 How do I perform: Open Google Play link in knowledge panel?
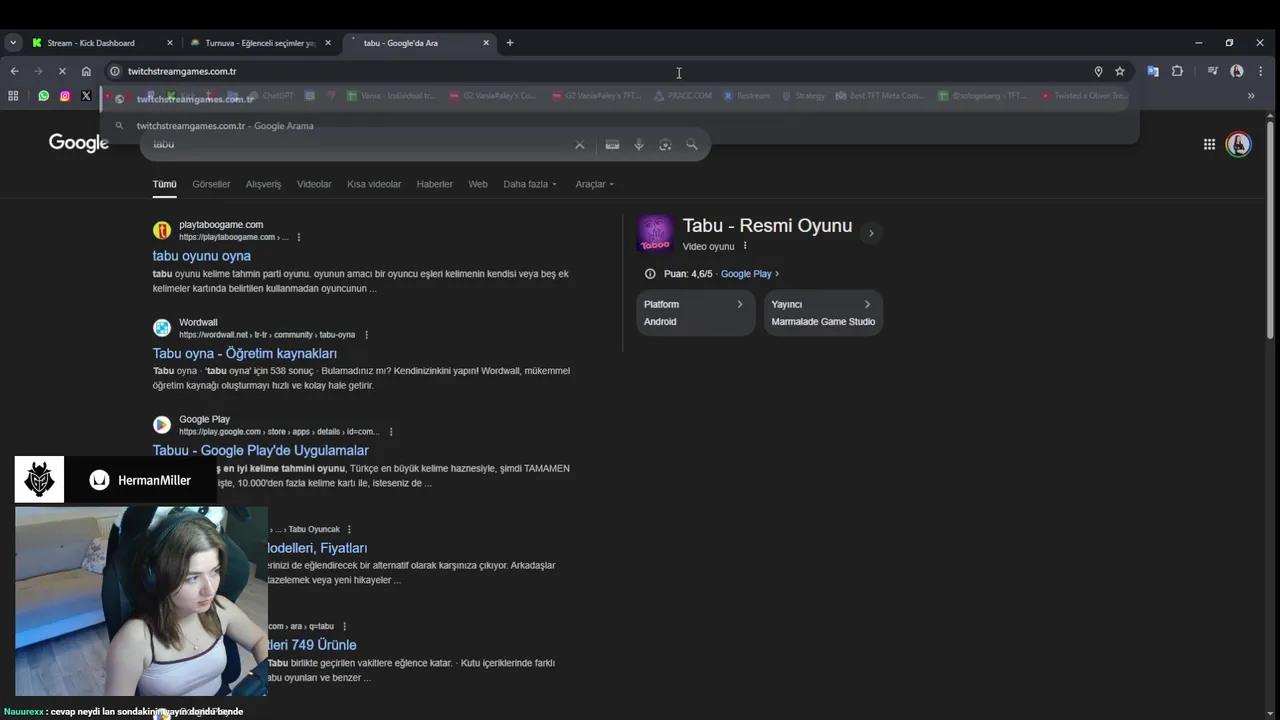750,274
